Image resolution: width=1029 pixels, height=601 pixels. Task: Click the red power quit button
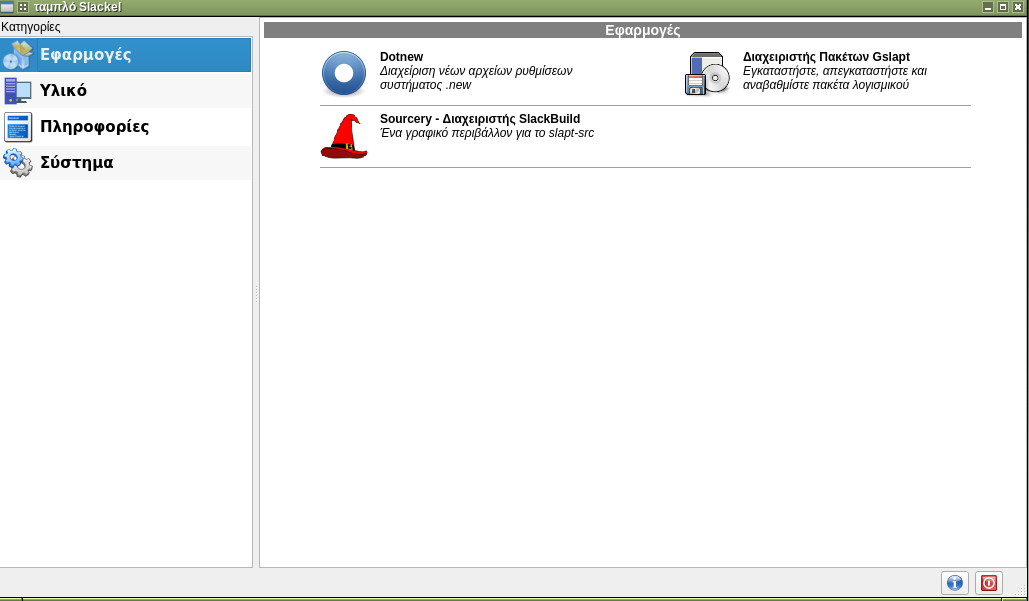point(989,583)
